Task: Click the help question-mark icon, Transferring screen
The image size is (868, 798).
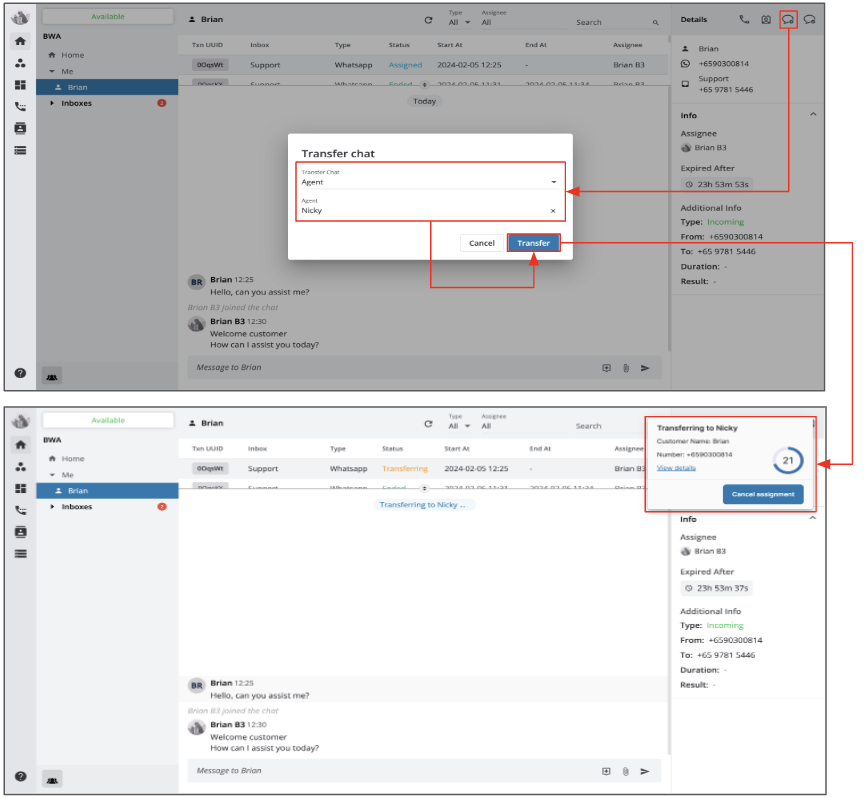Action: 20,776
